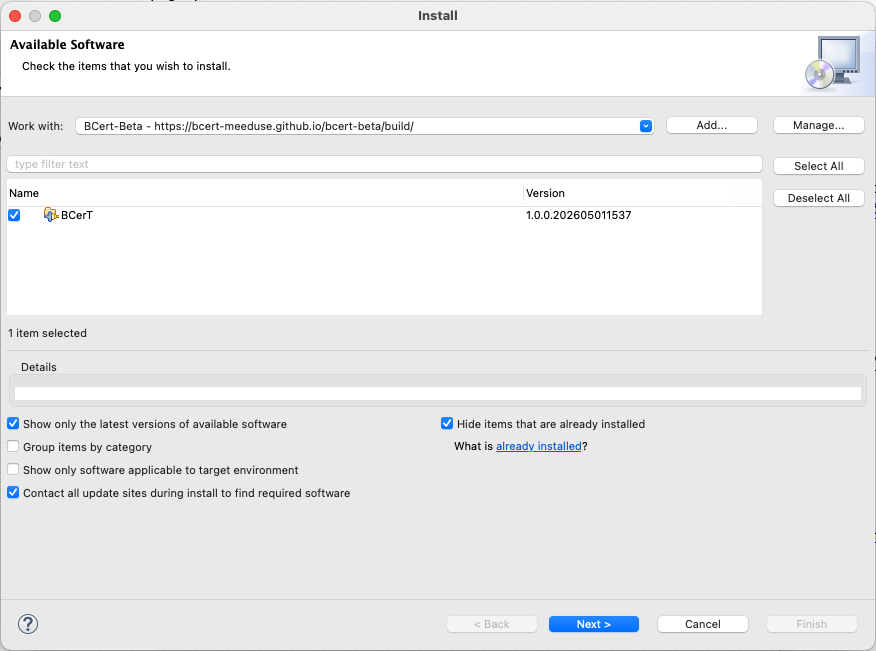
Task: Click the Manage... button
Action: tap(818, 125)
